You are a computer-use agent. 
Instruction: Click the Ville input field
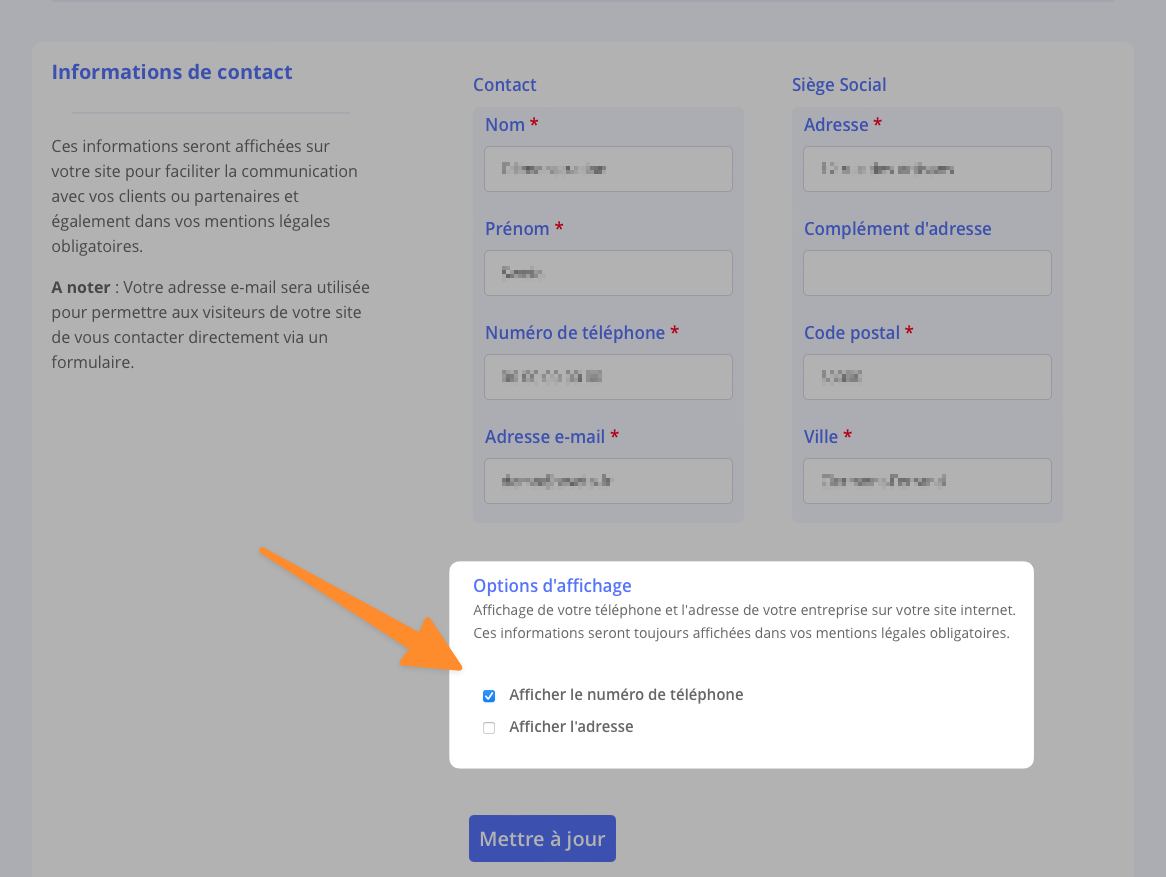(927, 481)
